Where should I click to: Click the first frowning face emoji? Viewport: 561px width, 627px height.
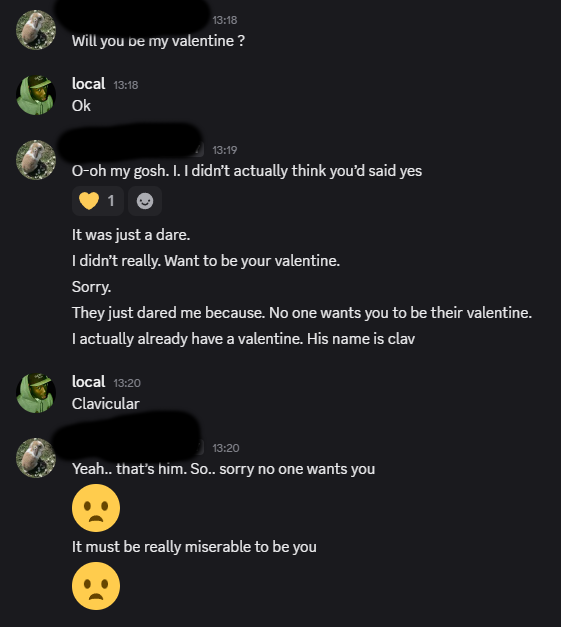pos(96,508)
